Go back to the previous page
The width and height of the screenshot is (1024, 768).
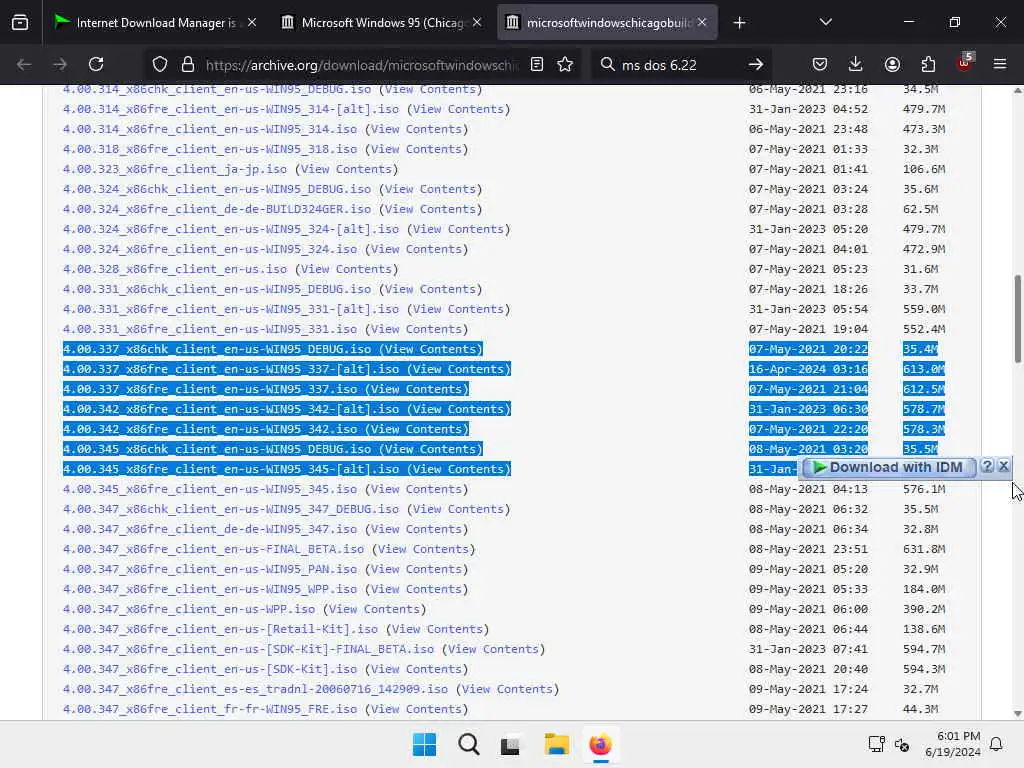pos(24,64)
